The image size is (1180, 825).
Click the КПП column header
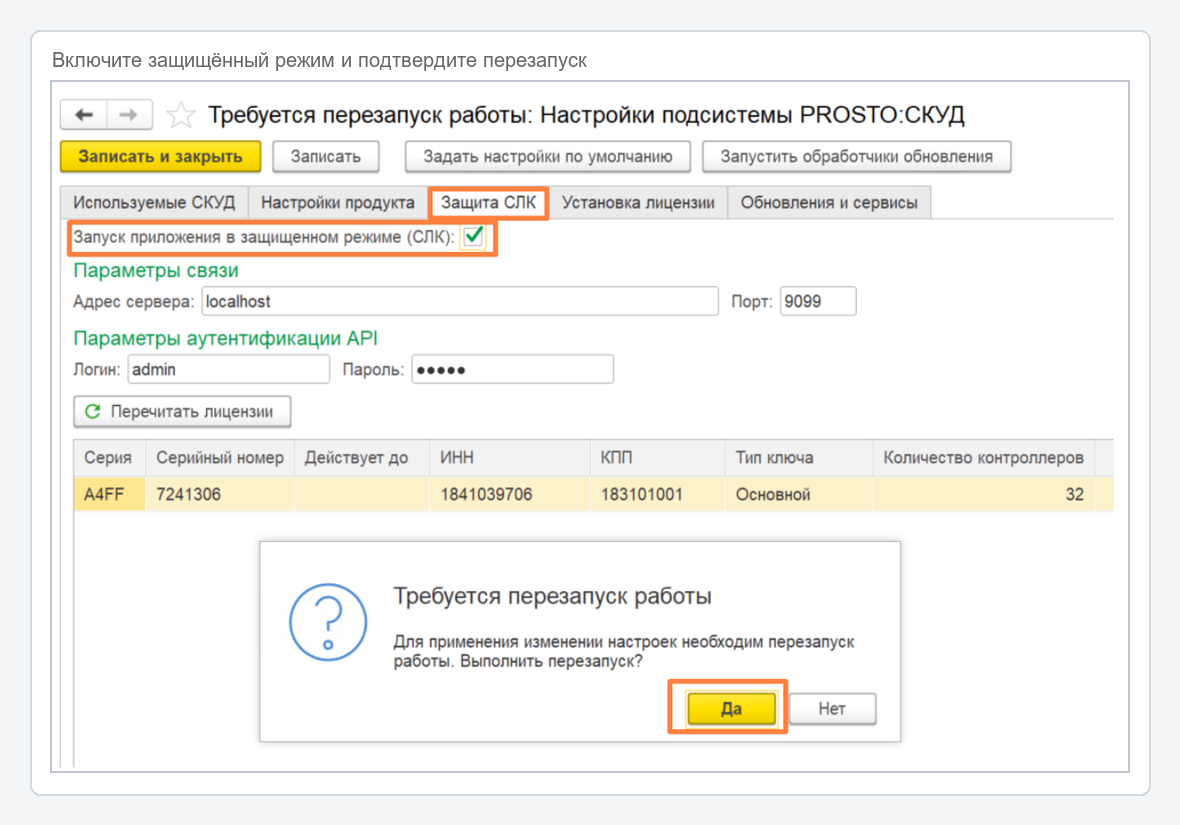point(658,458)
